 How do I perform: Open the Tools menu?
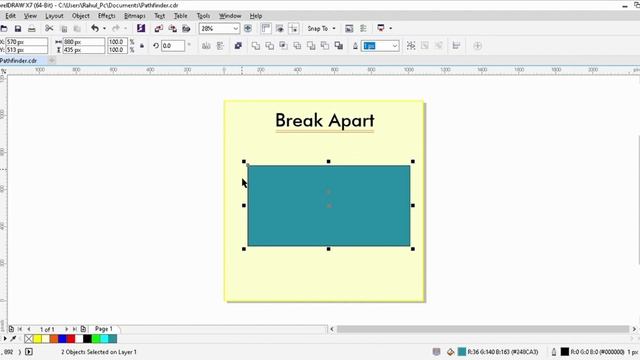(x=203, y=16)
